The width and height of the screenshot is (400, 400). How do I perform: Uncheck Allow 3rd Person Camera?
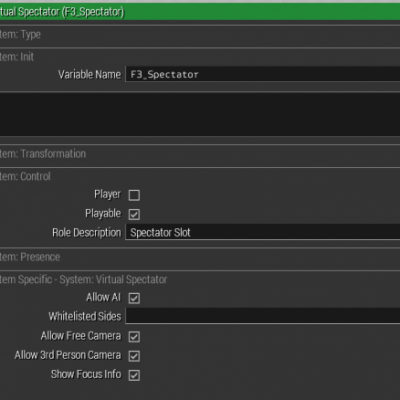[134, 356]
